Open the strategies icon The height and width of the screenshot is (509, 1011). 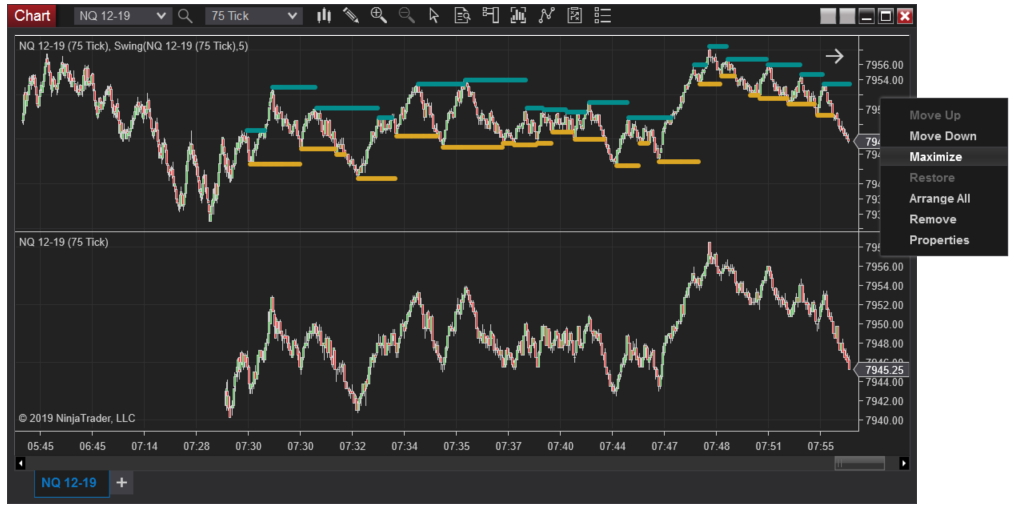pos(574,16)
